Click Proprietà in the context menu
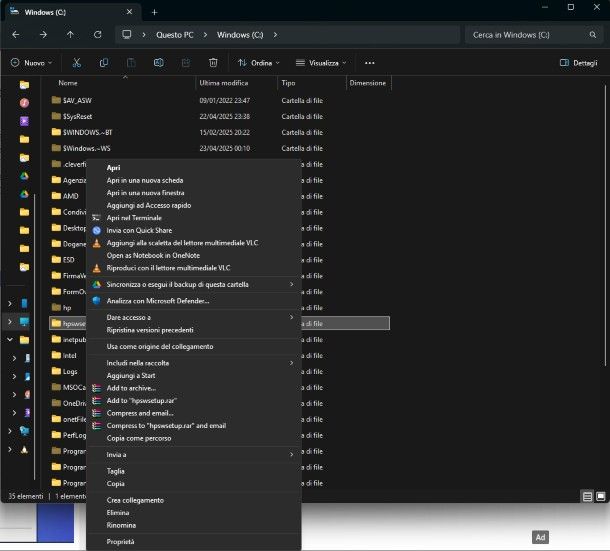610x551 pixels. click(121, 541)
